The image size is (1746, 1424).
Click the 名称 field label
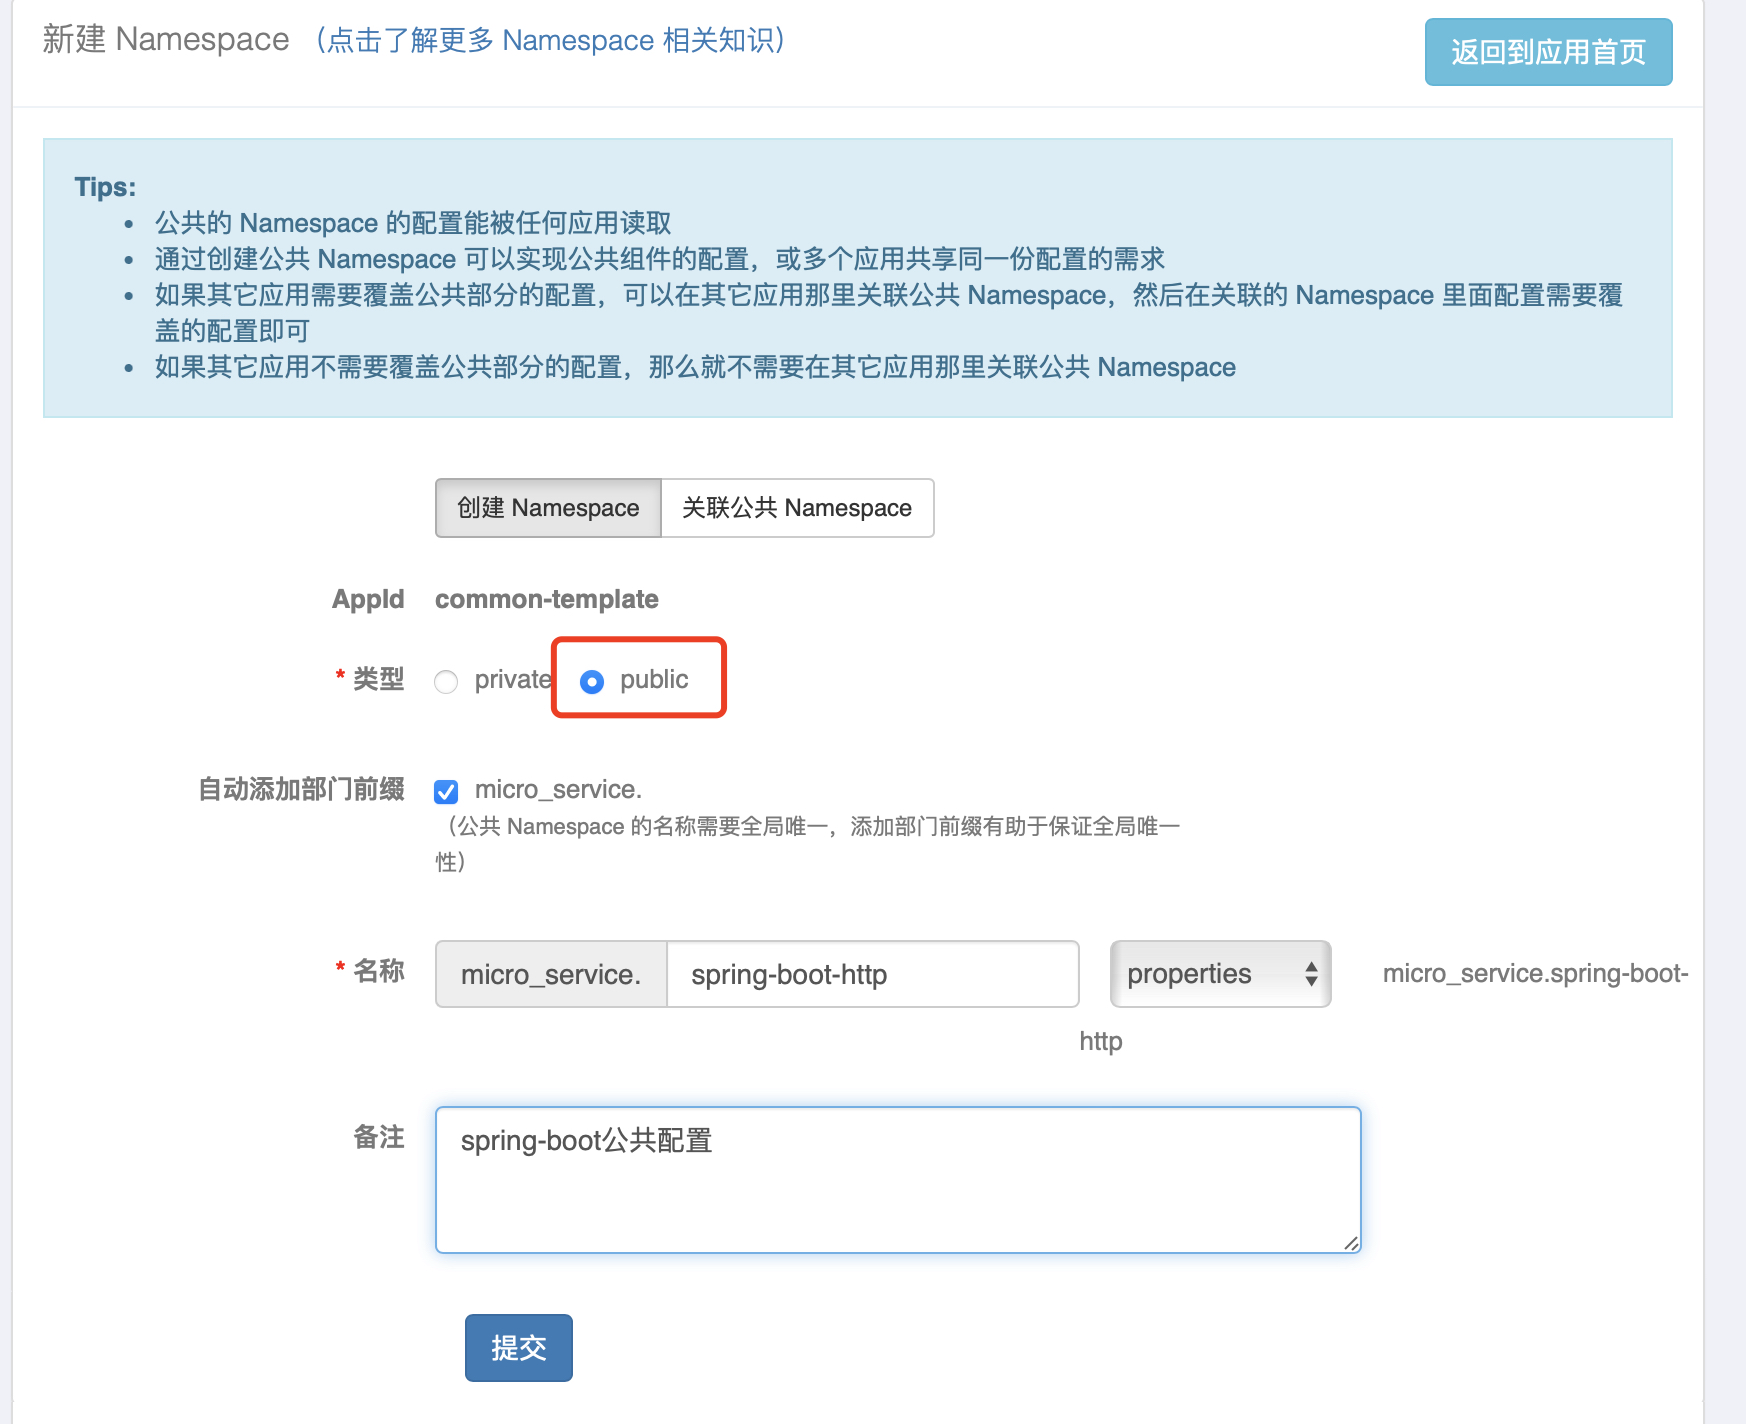(x=378, y=971)
